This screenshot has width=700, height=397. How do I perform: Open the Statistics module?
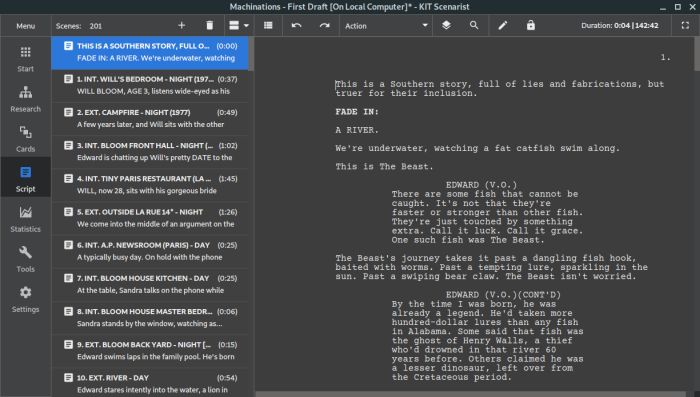pos(25,218)
